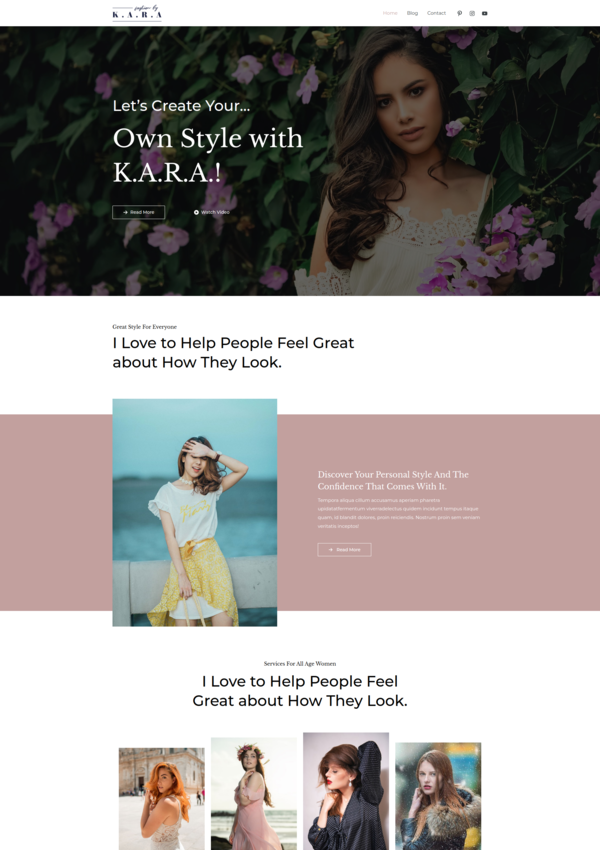Viewport: 600px width, 850px height.
Task: Click the Own Style with K.A.R.A.! headline
Action: [208, 155]
